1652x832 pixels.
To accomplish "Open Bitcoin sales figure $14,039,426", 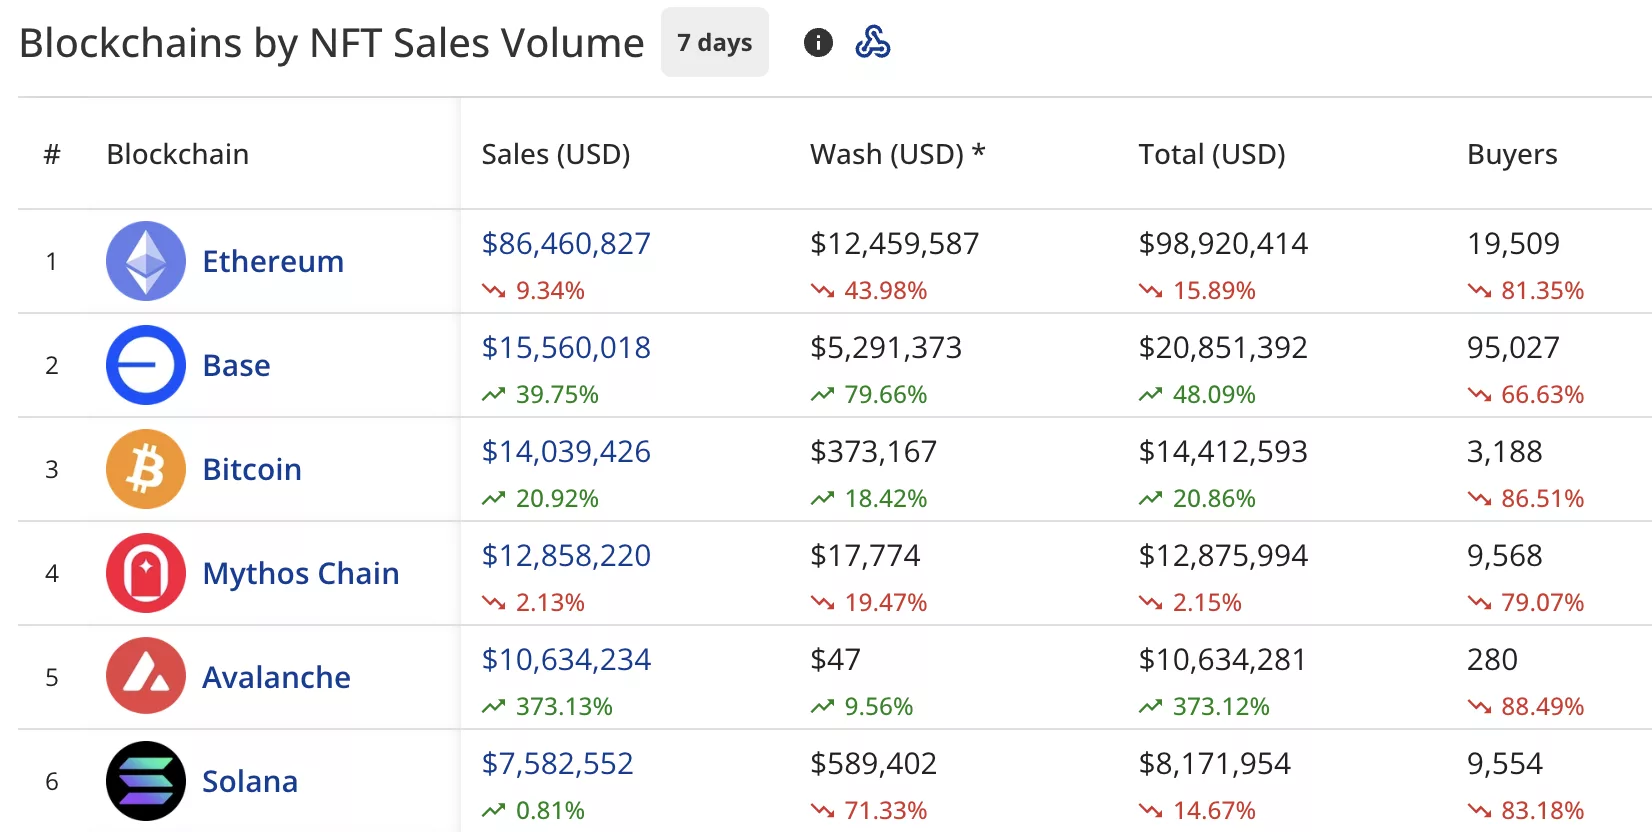I will coord(566,451).
